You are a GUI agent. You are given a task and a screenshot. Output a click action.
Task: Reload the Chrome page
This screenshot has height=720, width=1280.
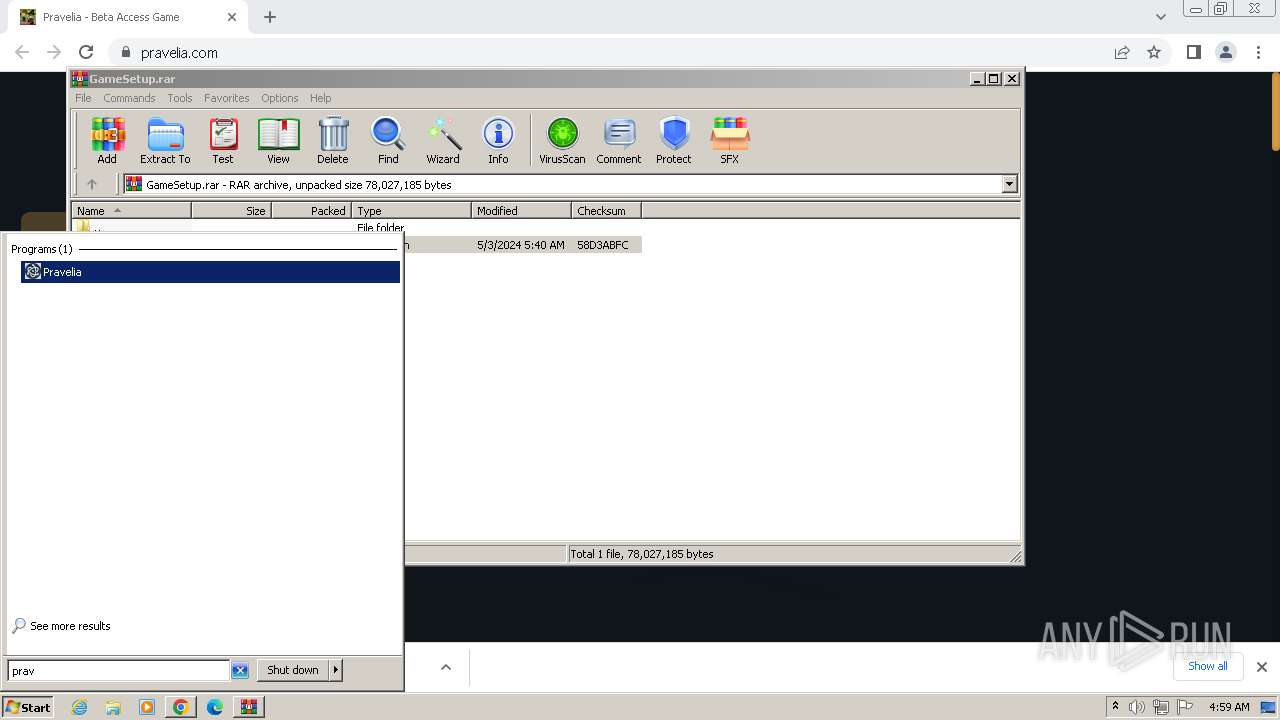click(x=86, y=52)
